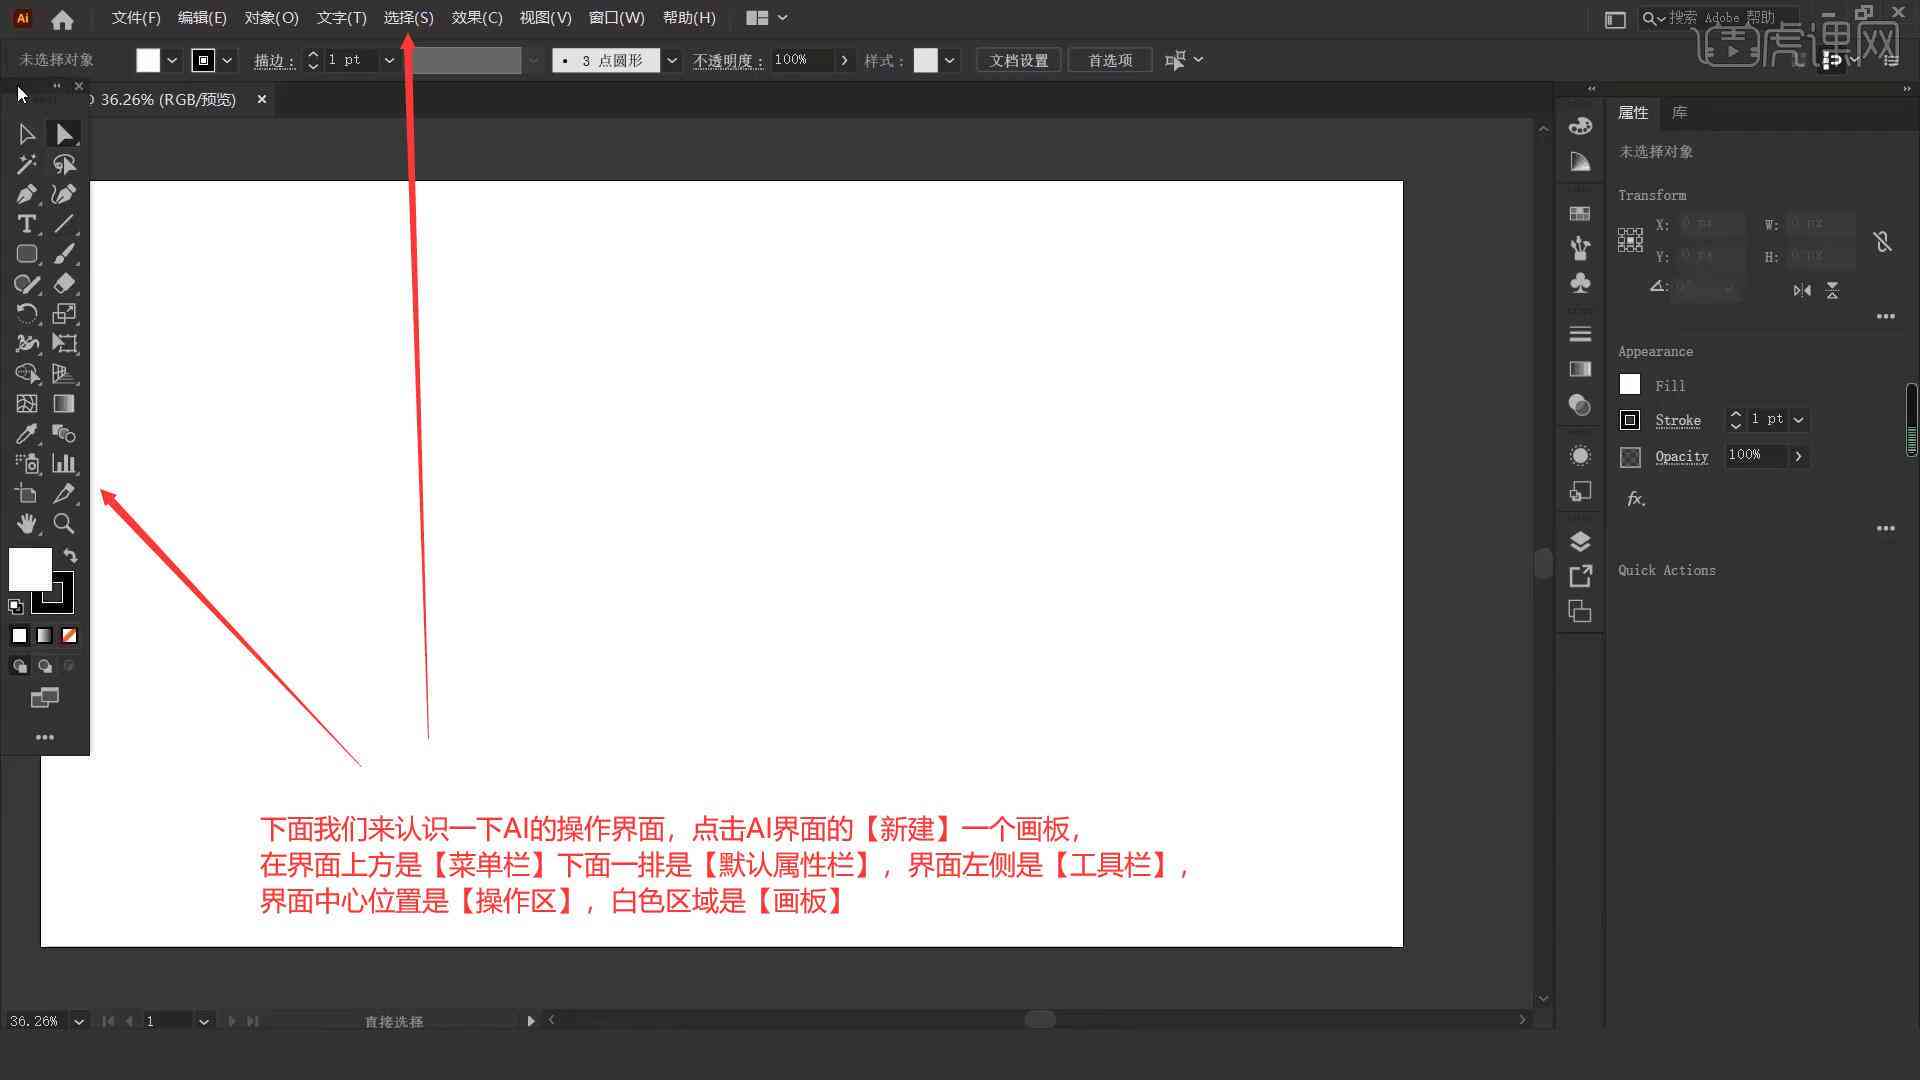
Task: Click the Layers panel icon
Action: (x=1580, y=541)
